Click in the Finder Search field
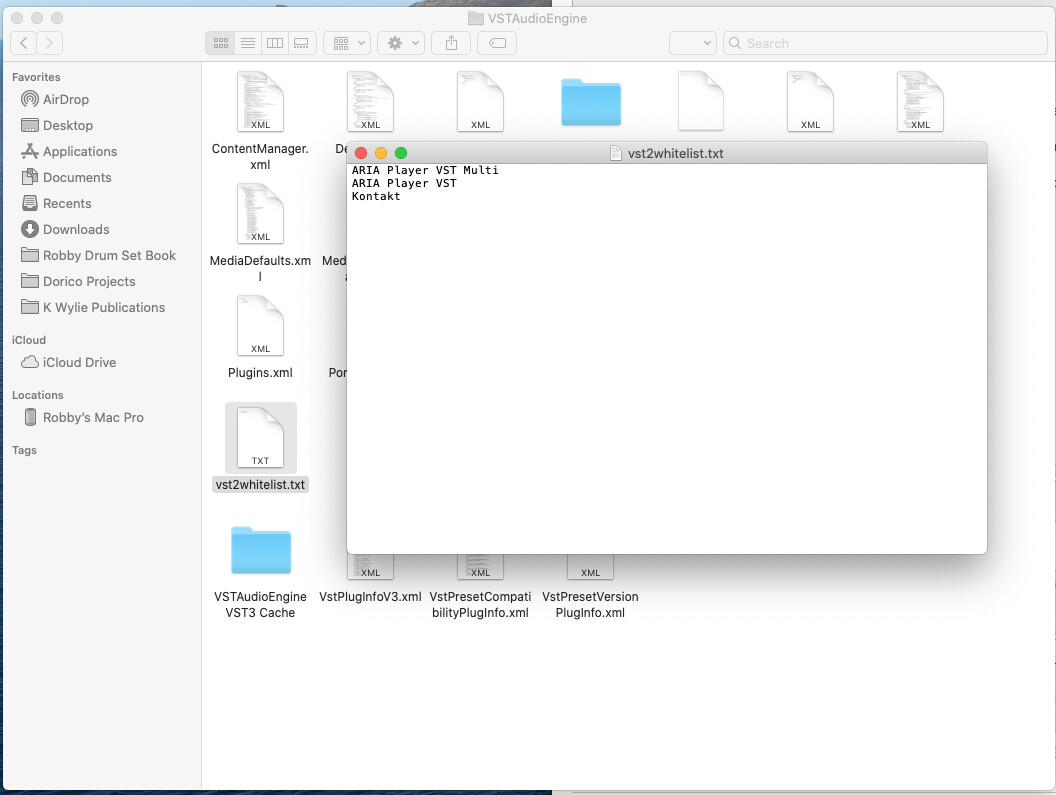 pyautogui.click(x=885, y=43)
